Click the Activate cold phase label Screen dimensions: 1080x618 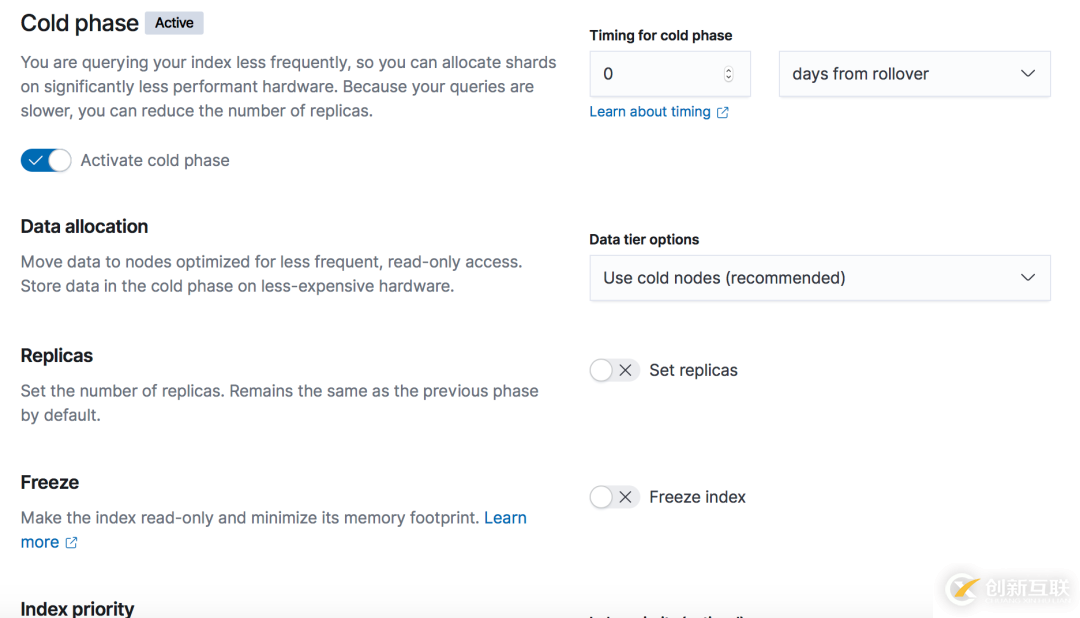155,160
